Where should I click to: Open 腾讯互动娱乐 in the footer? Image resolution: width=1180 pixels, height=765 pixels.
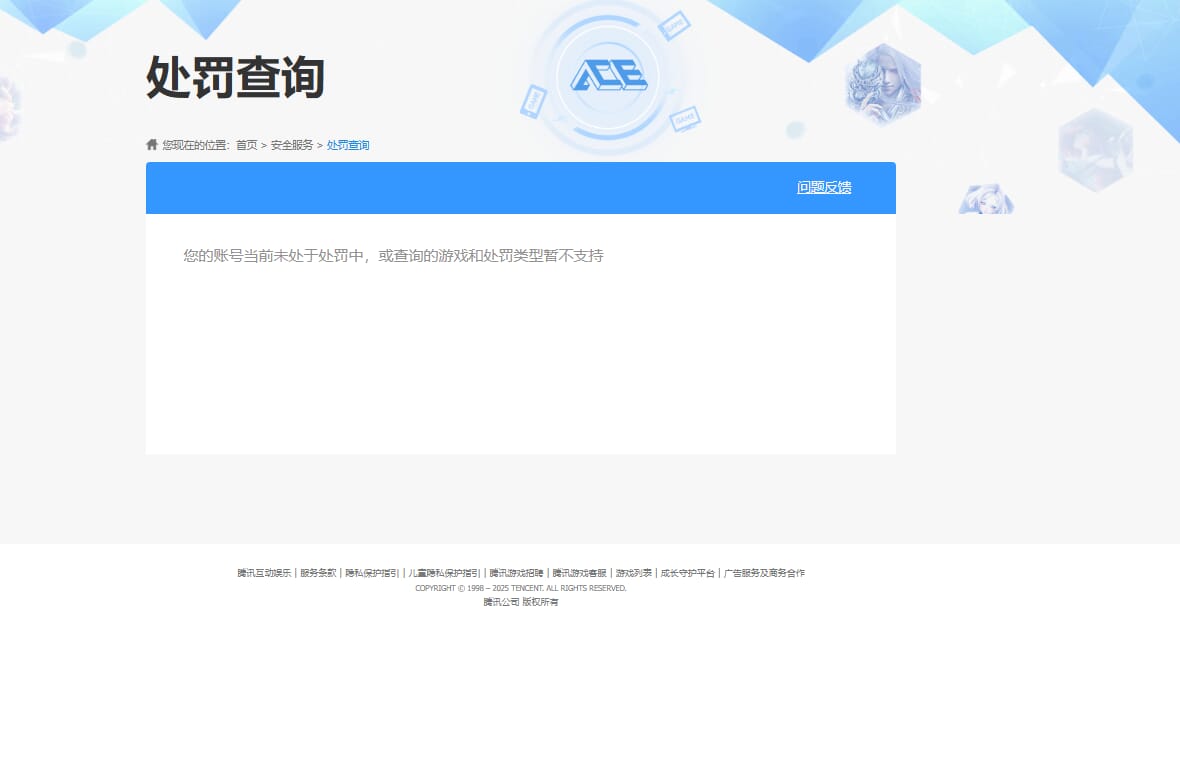264,572
